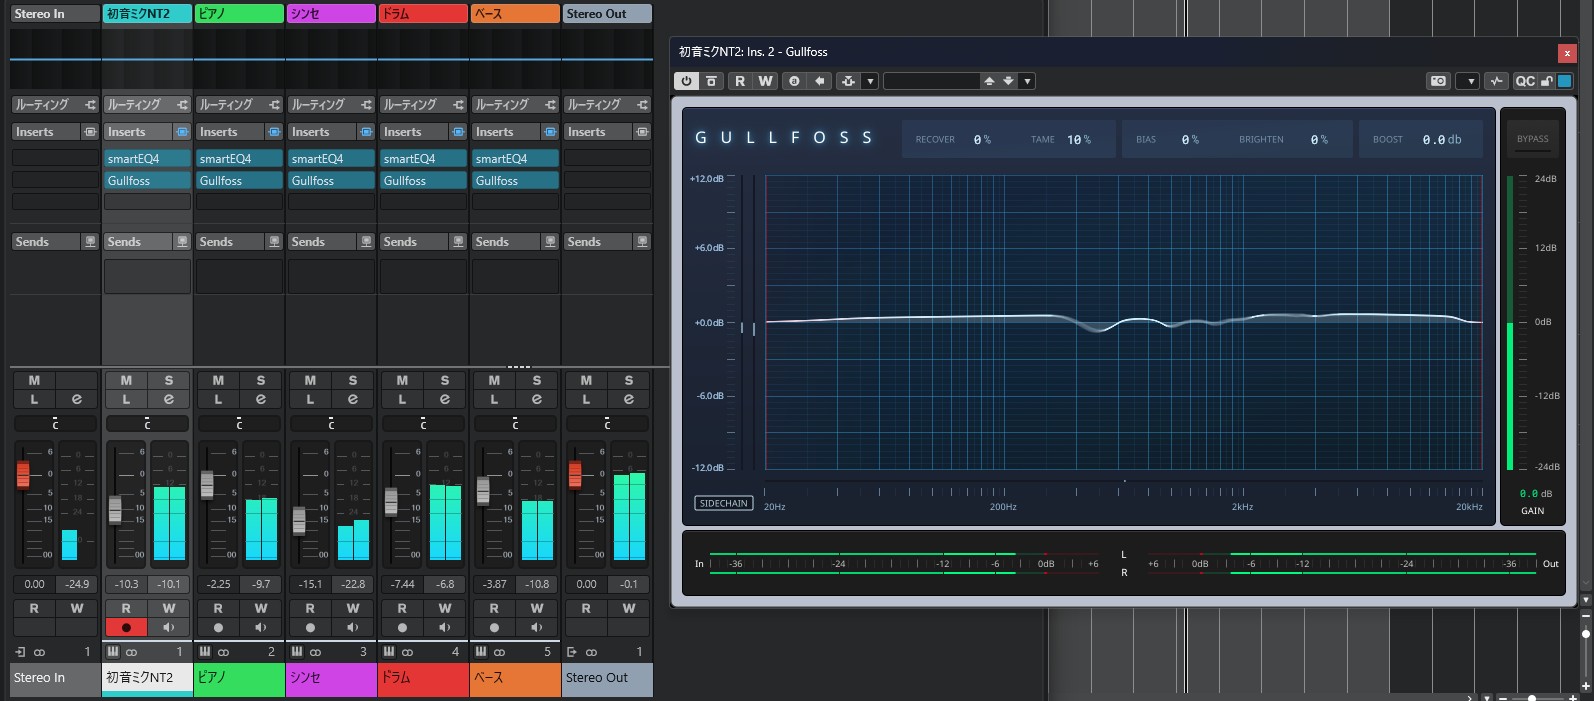
Task: Toggle the Gullfoss plugin power button
Action: click(x=686, y=81)
